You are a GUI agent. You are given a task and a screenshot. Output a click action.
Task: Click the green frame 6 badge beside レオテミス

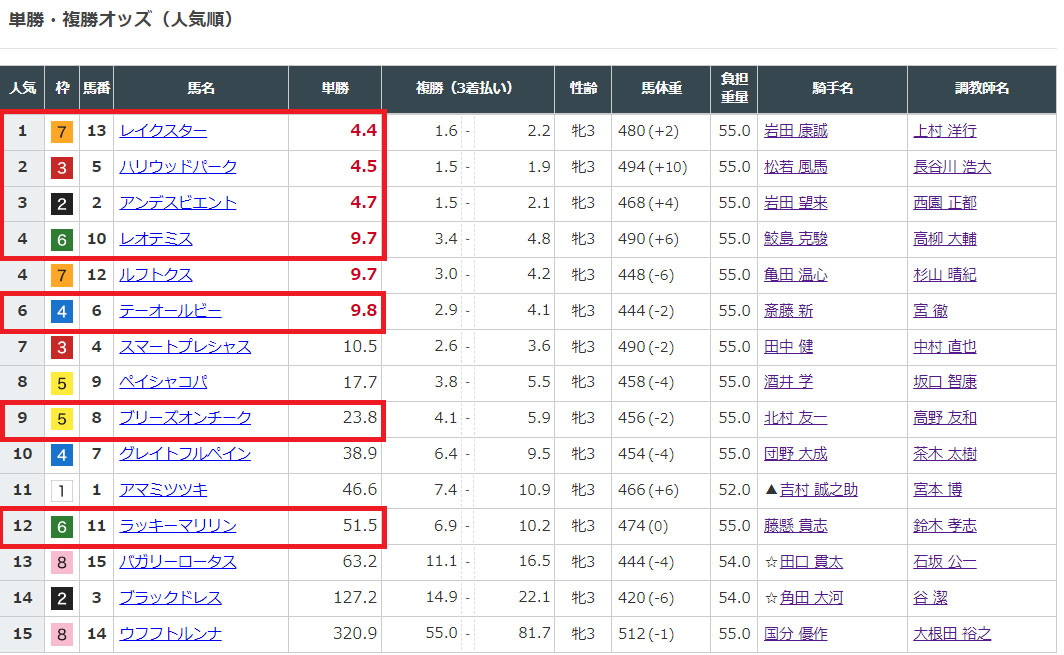click(x=61, y=239)
